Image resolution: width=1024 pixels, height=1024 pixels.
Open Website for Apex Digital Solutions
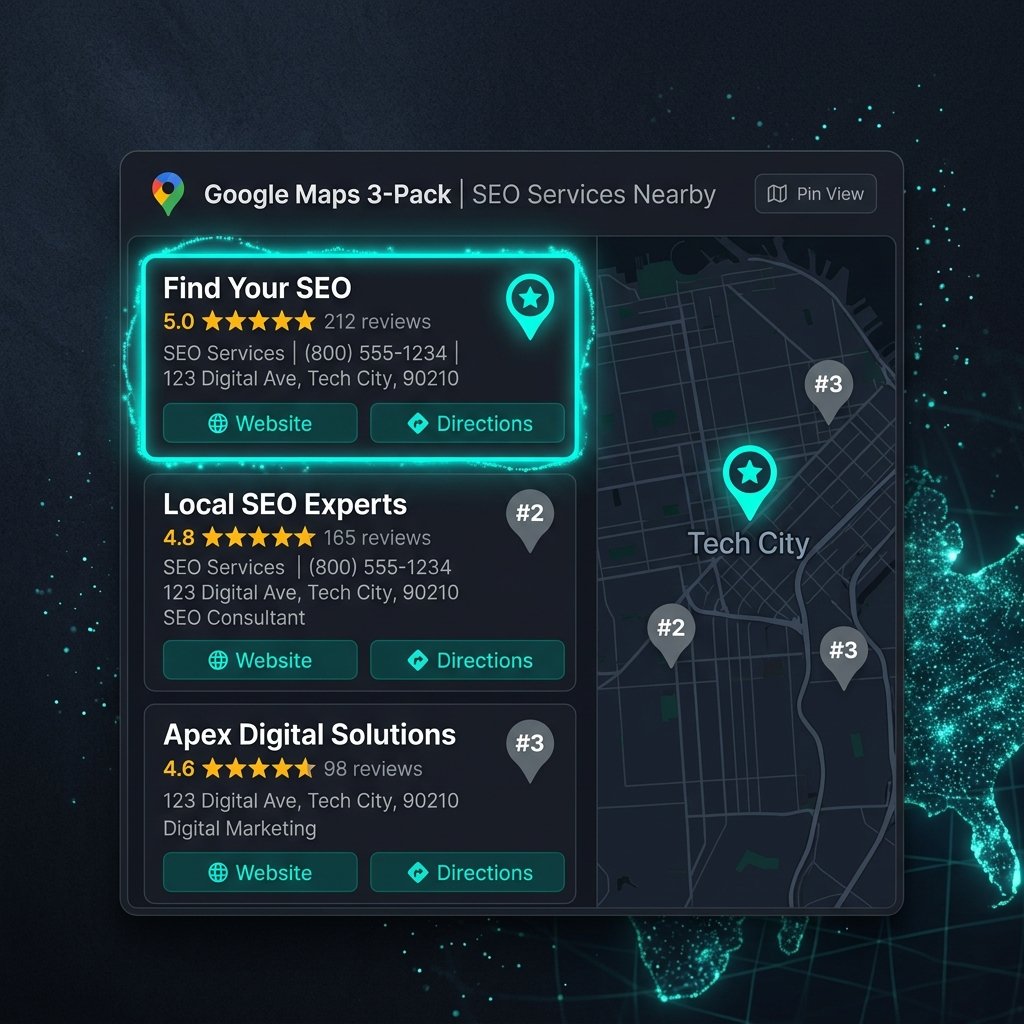260,872
